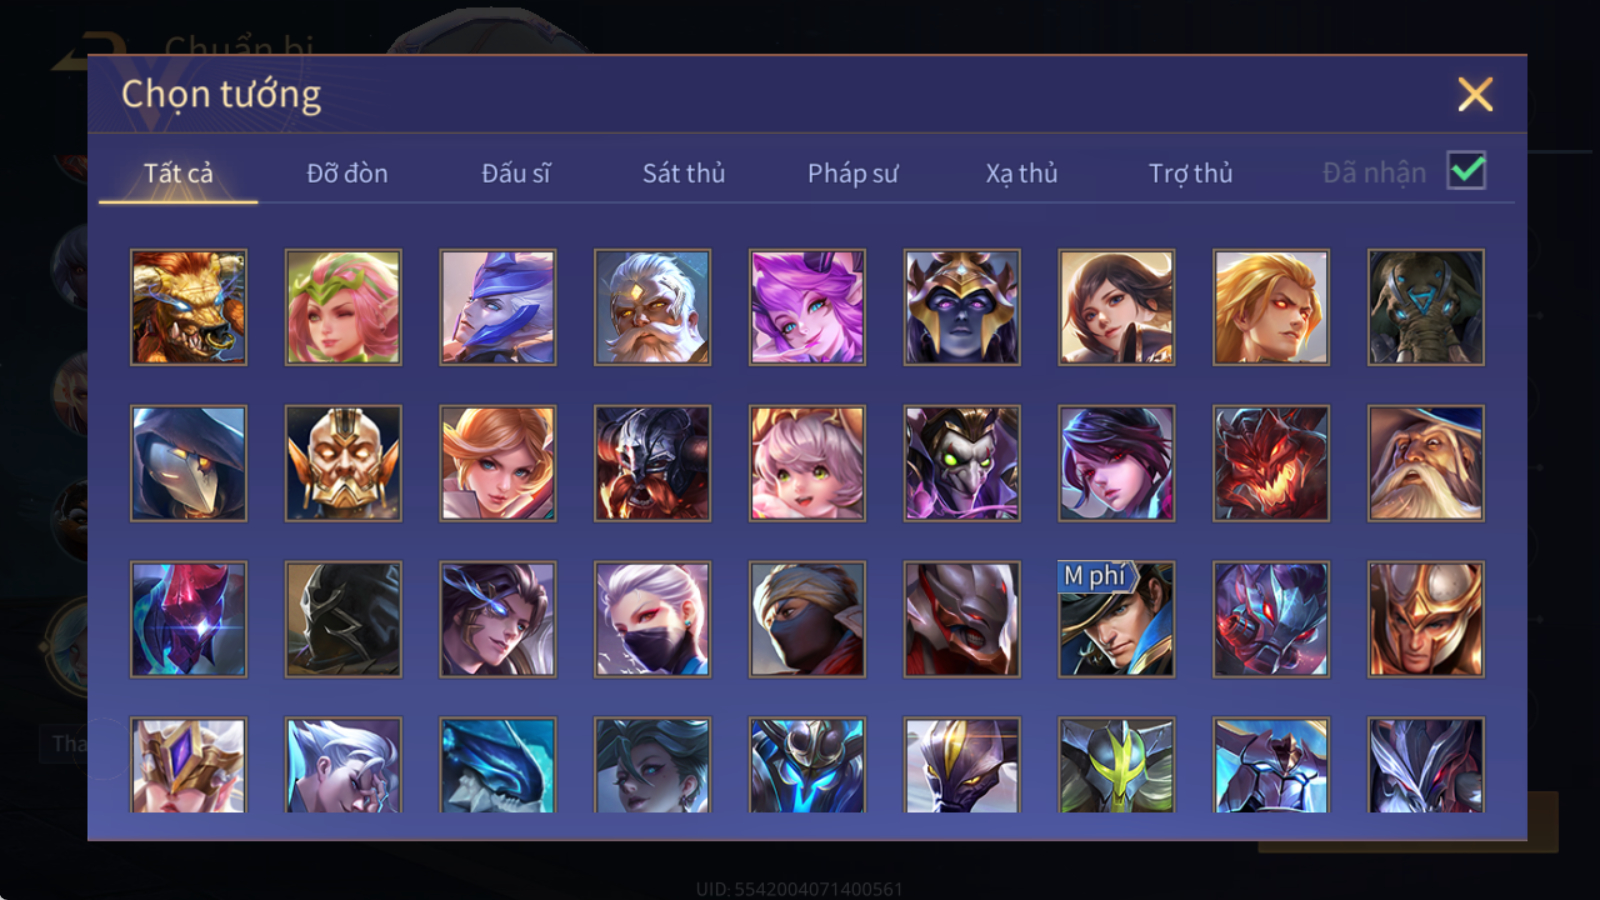This screenshot has width=1600, height=900.
Task: Select the hooded plague-beak mask hero
Action: [188, 463]
